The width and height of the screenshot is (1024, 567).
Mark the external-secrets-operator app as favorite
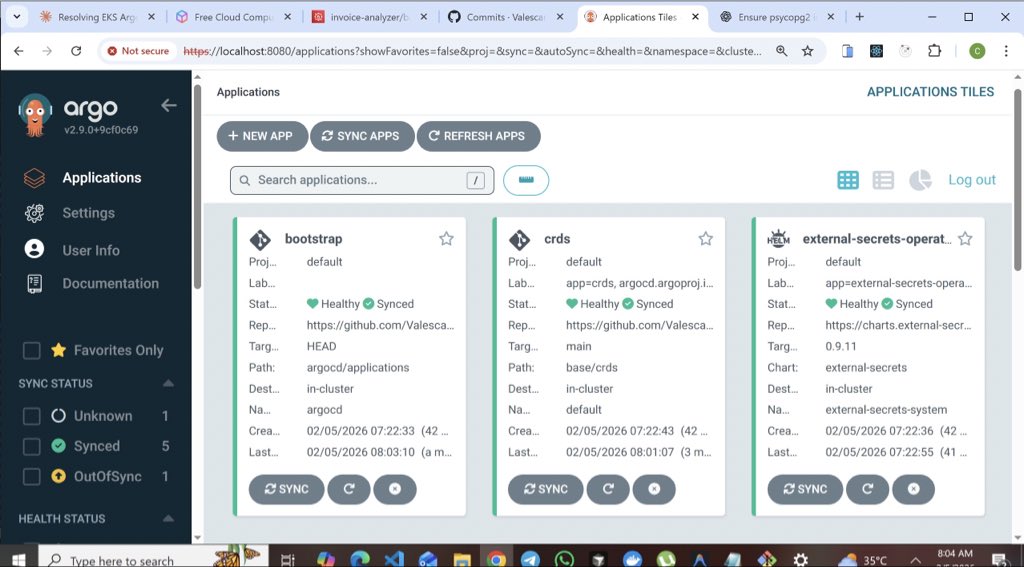pyautogui.click(x=965, y=238)
